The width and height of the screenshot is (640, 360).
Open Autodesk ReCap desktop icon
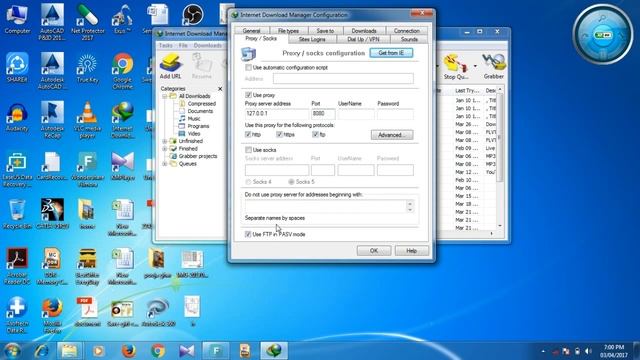click(52, 120)
